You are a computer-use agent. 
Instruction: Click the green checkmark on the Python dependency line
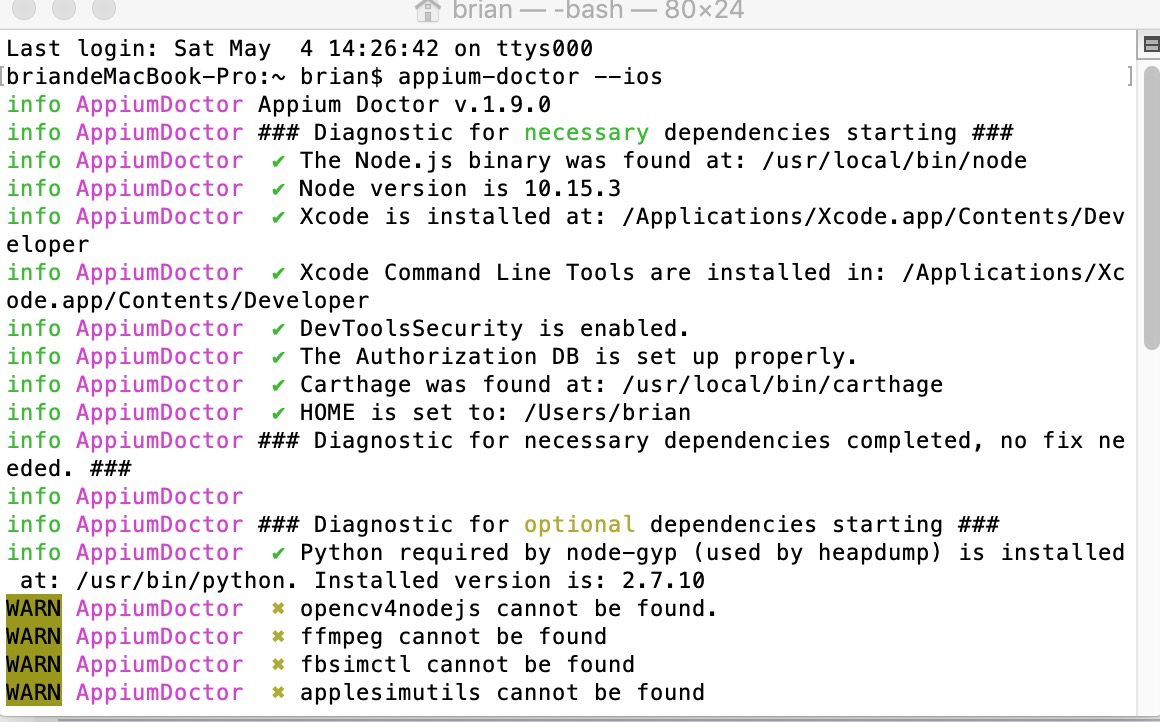click(x=277, y=552)
